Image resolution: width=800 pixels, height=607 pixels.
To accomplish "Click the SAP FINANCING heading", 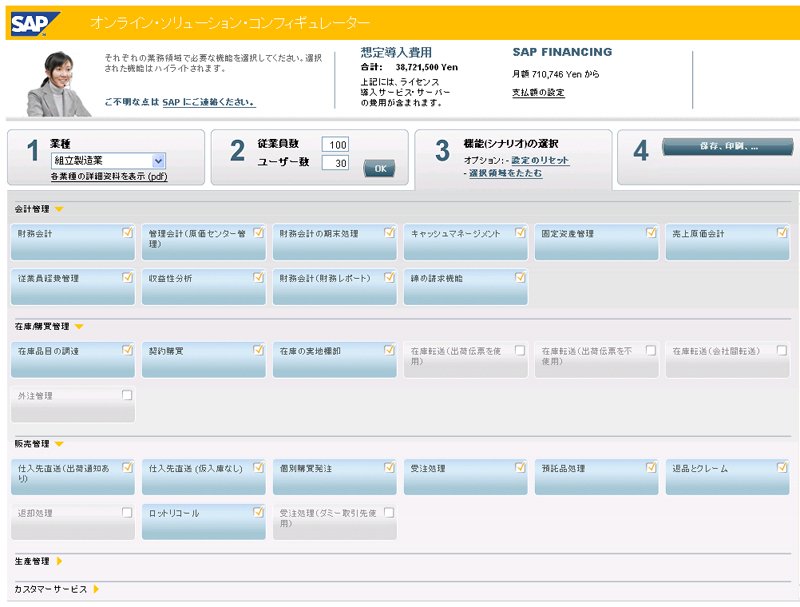I will coord(562,52).
